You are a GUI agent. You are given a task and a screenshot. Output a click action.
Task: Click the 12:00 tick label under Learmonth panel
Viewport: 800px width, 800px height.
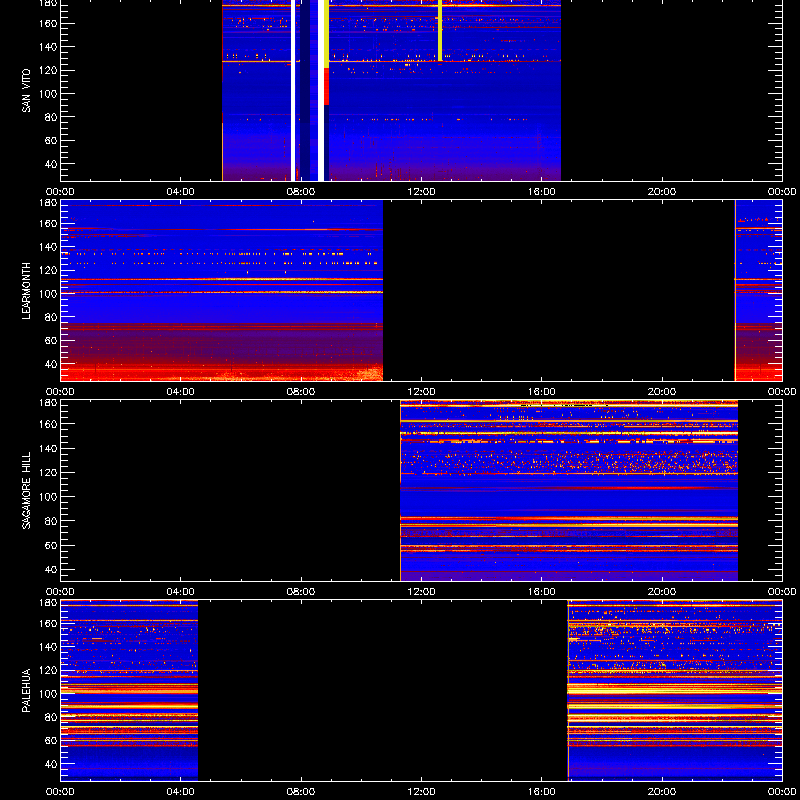pyautogui.click(x=421, y=392)
